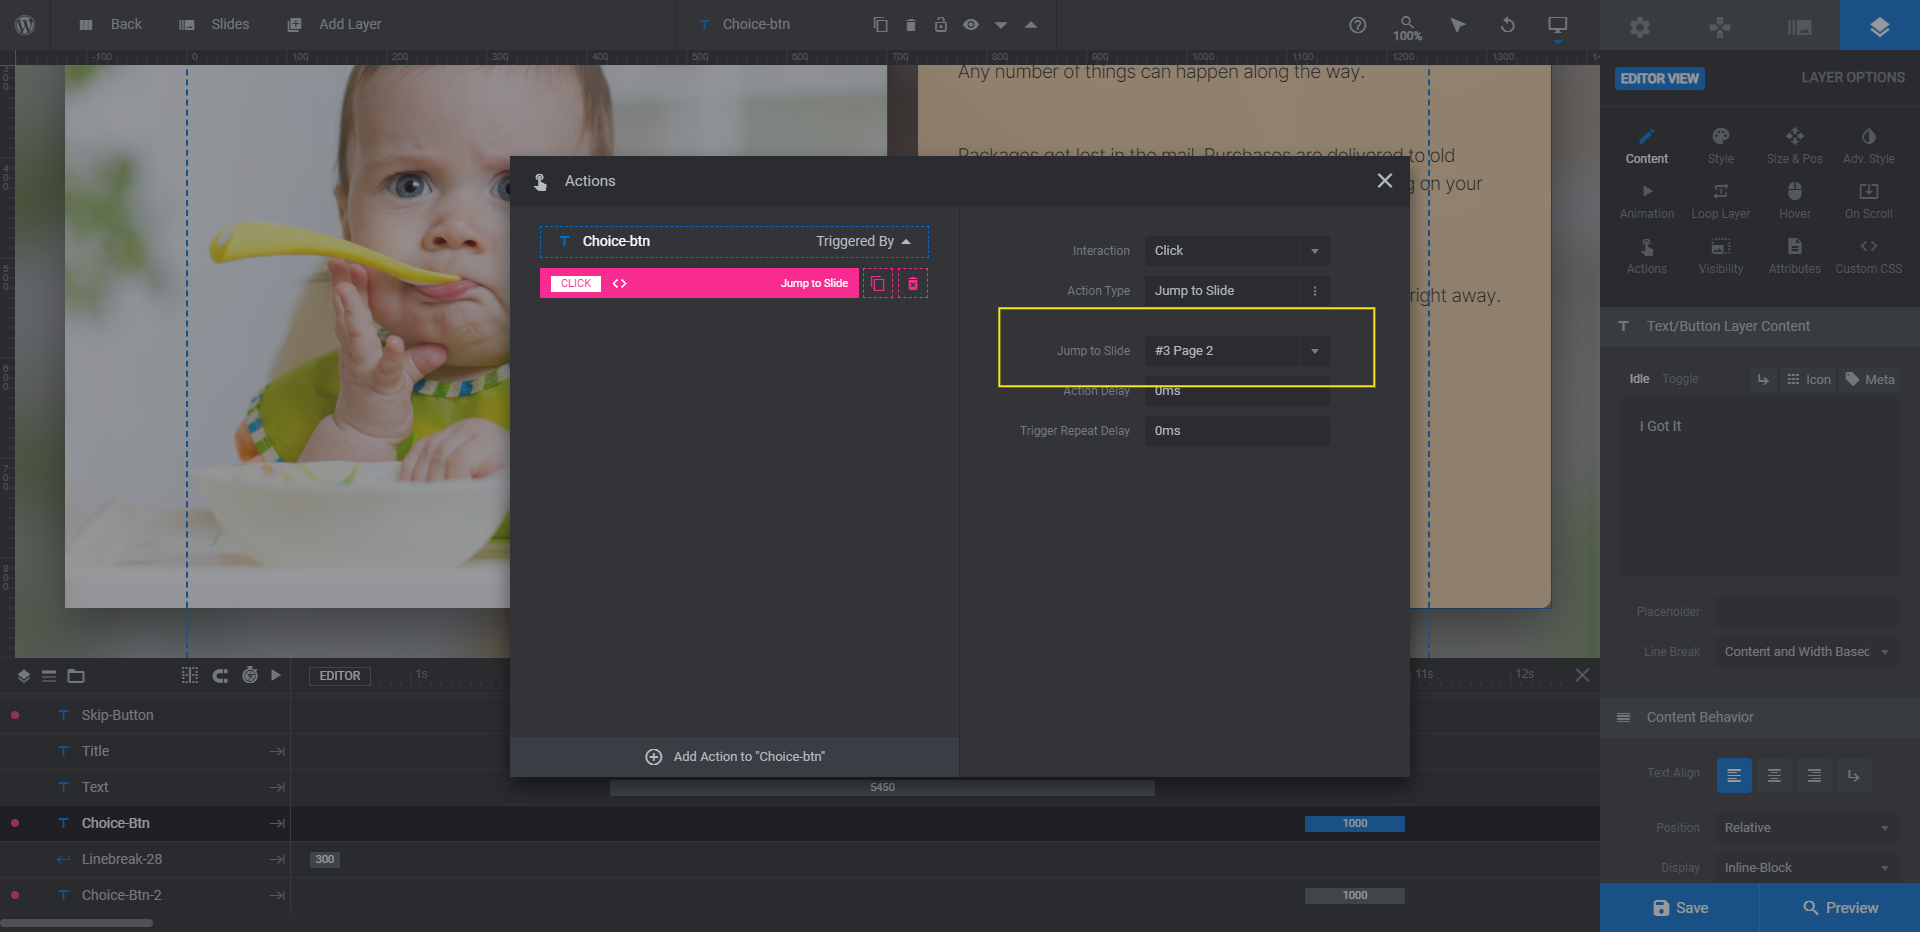Close the timeline panel

1582,675
